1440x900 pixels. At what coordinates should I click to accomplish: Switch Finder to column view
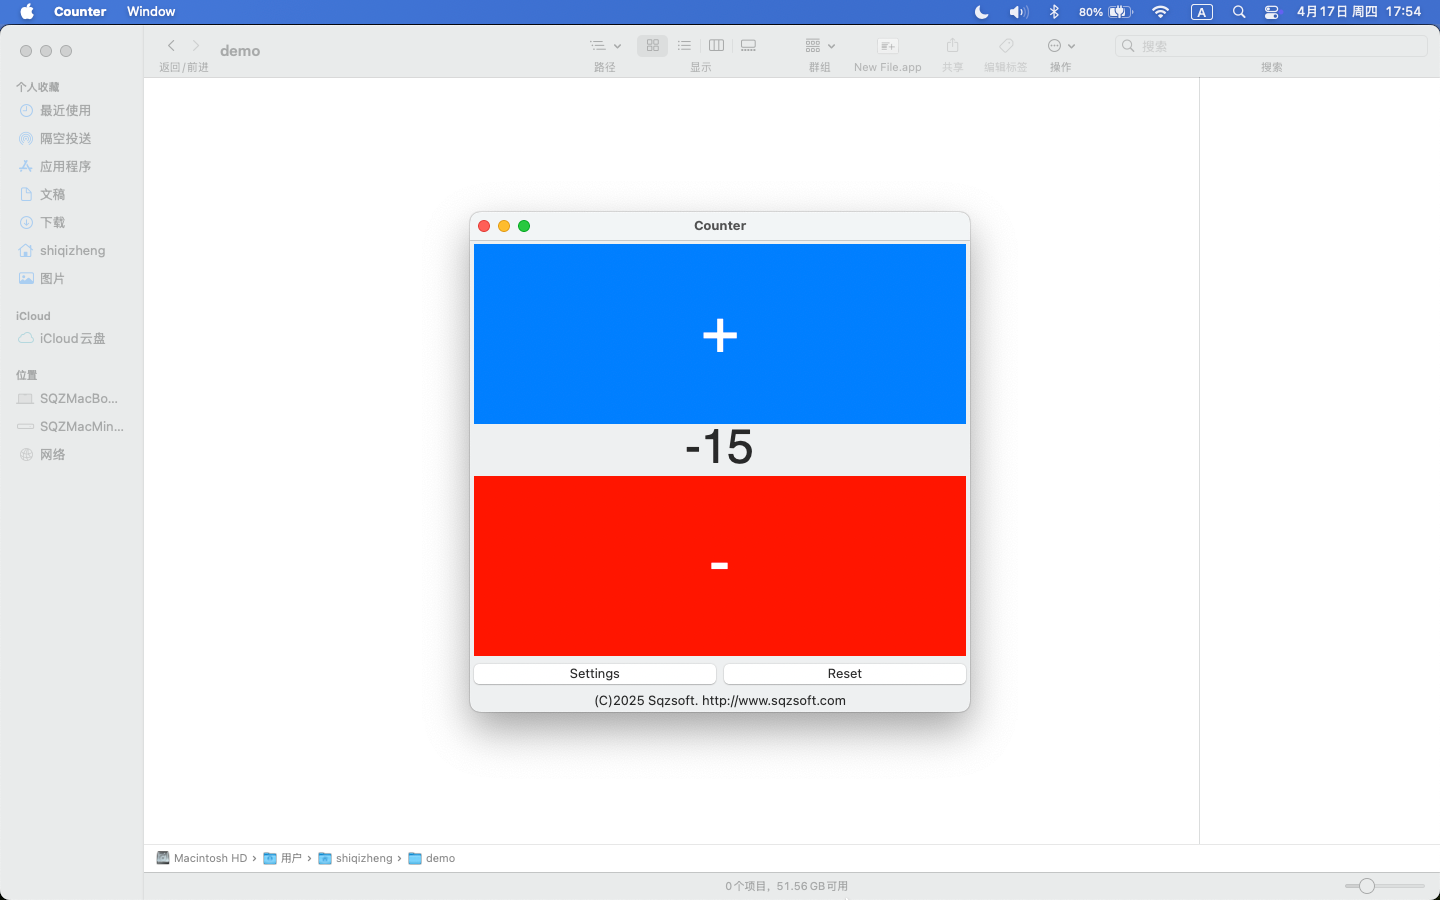click(x=716, y=46)
